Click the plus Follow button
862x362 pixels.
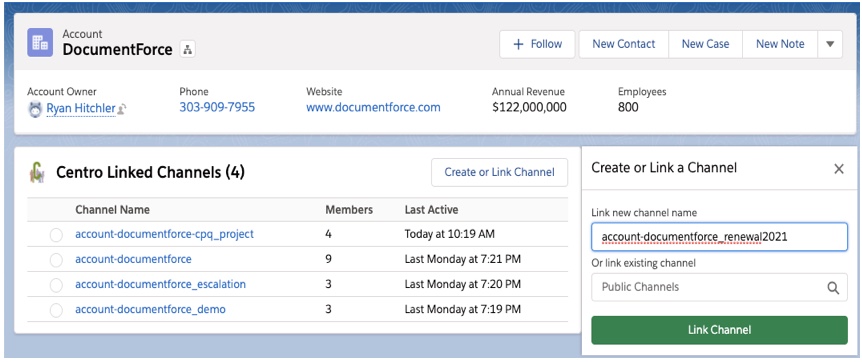coord(537,44)
